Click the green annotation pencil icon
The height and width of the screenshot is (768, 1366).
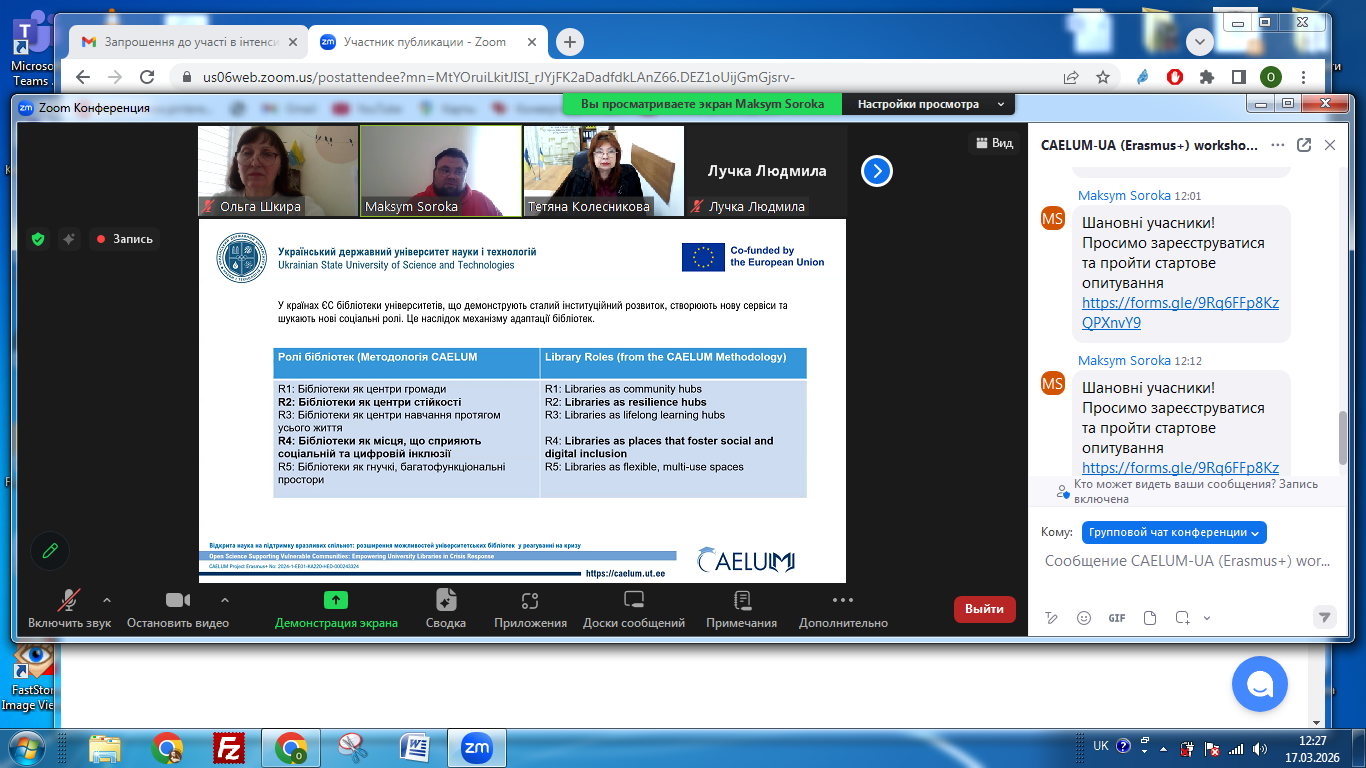[50, 551]
